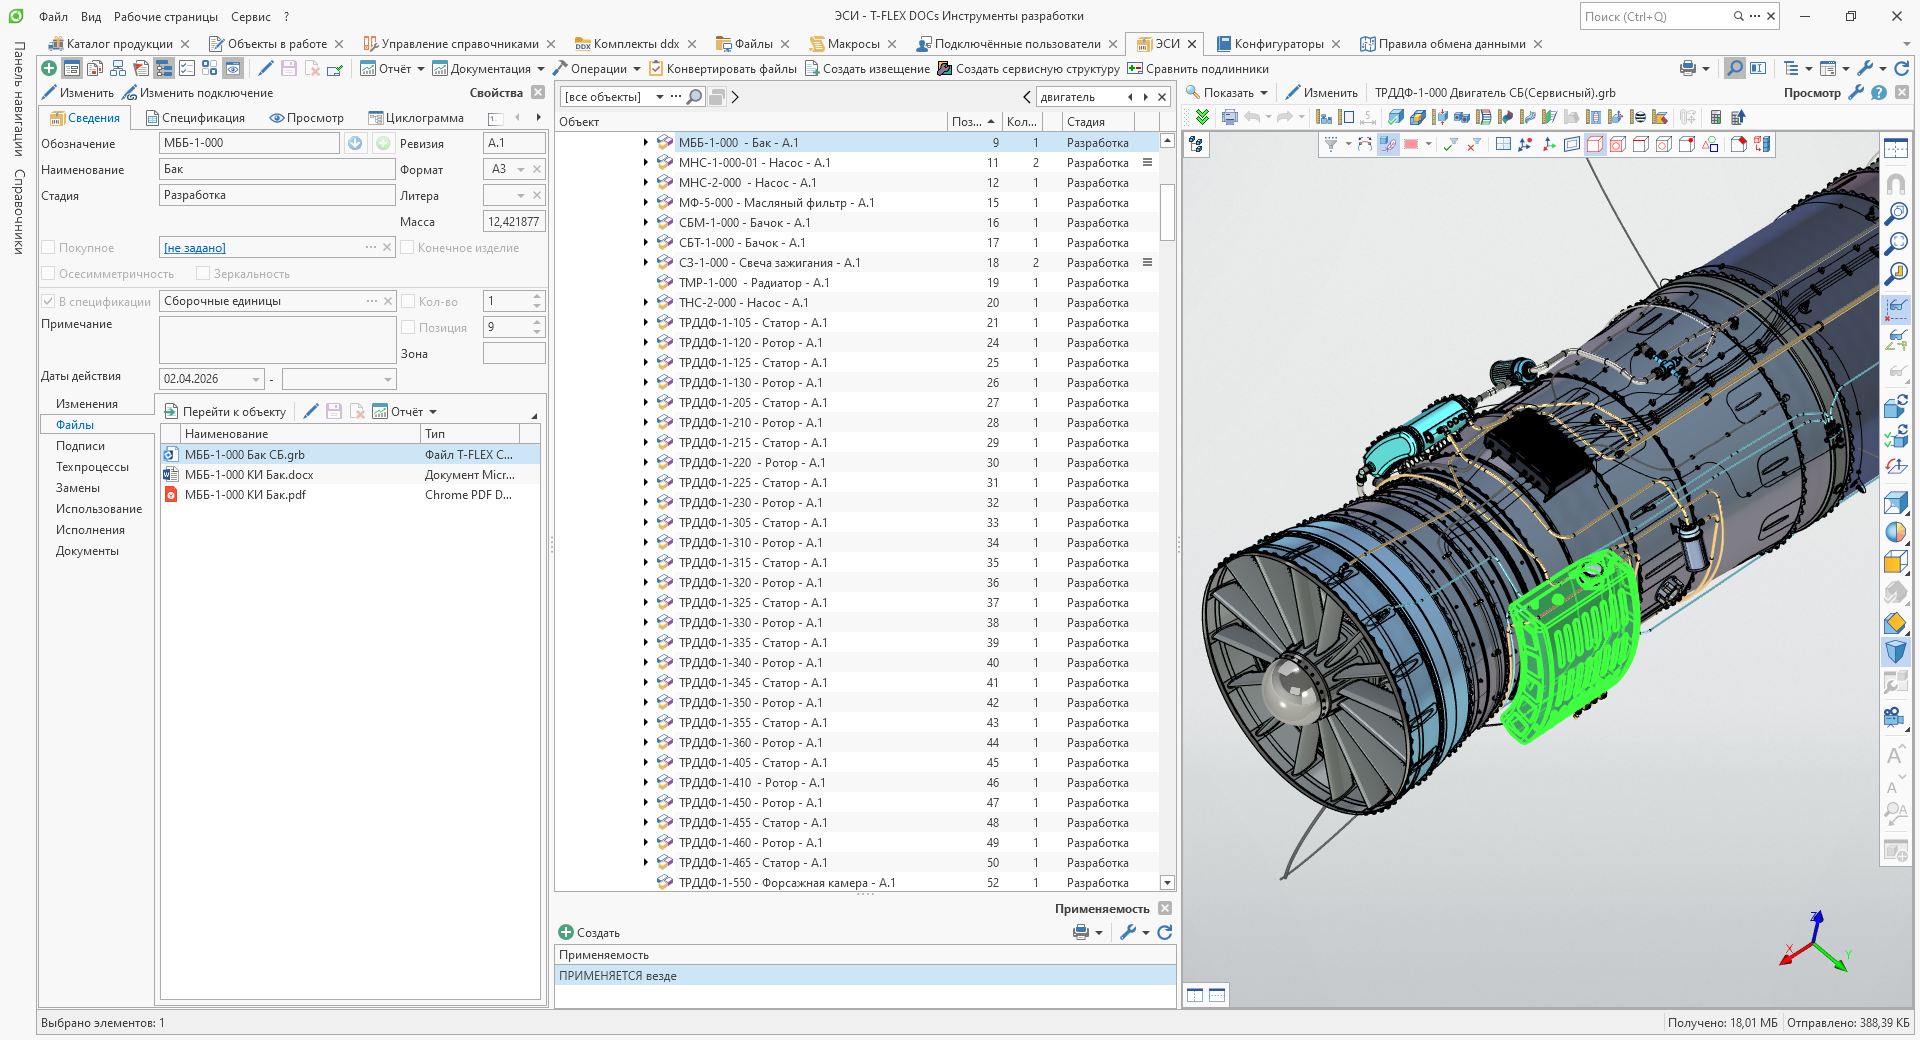The height and width of the screenshot is (1040, 1920).
Task: Select the МББ-1-000 КИ Бак.pdf file
Action: [245, 495]
